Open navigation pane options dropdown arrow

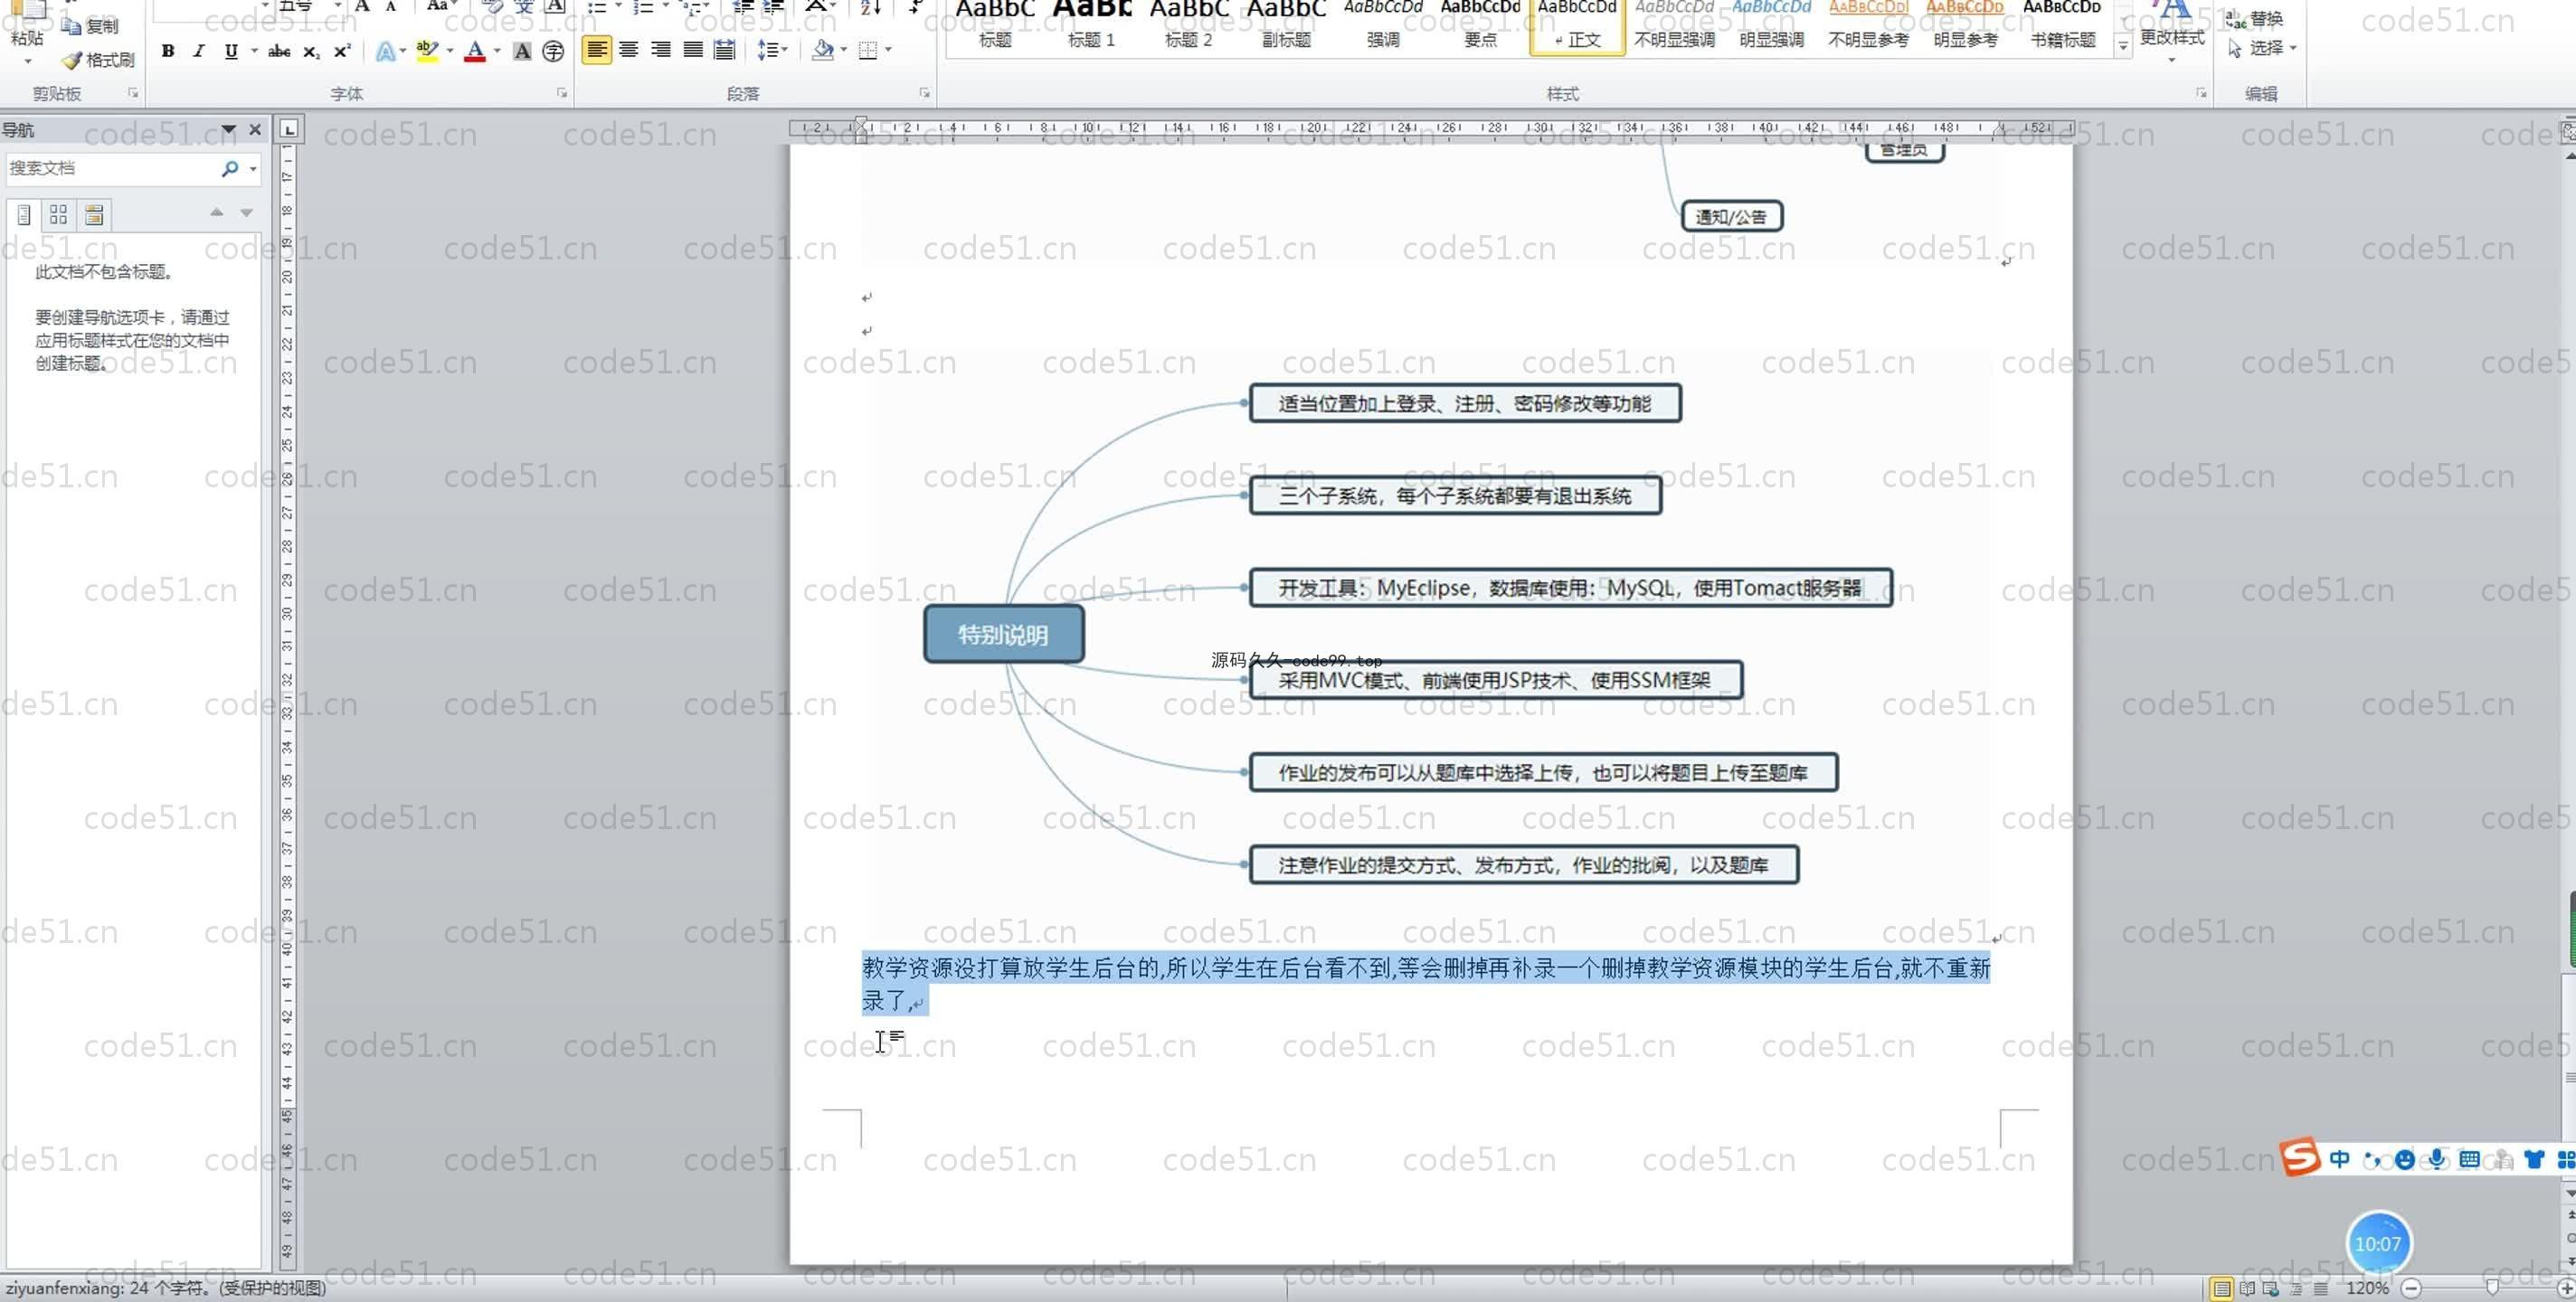(228, 130)
